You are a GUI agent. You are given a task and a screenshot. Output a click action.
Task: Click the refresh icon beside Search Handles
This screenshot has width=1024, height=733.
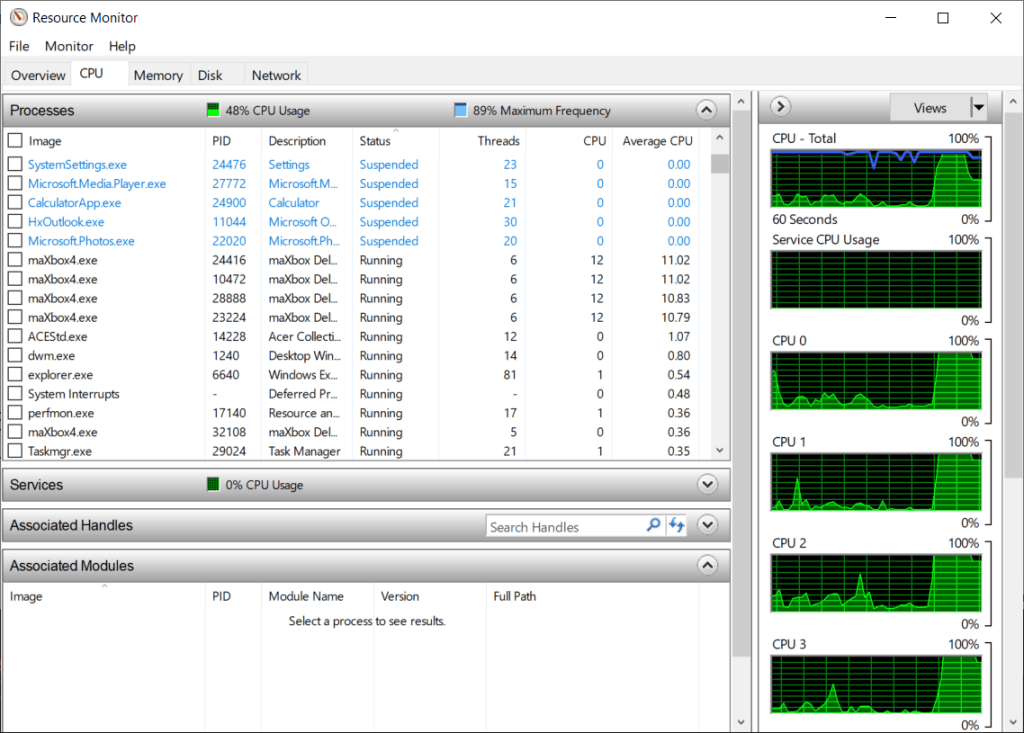[x=677, y=526]
